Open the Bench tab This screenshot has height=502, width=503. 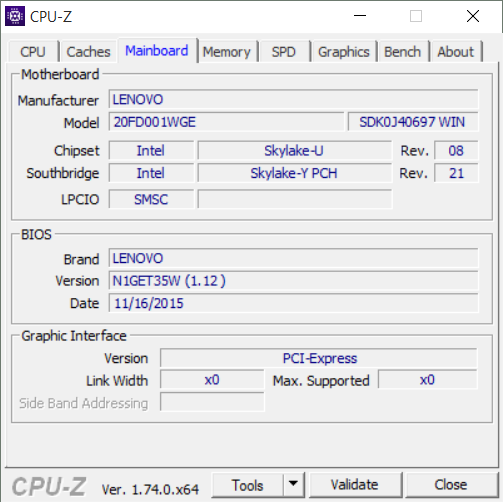[402, 52]
